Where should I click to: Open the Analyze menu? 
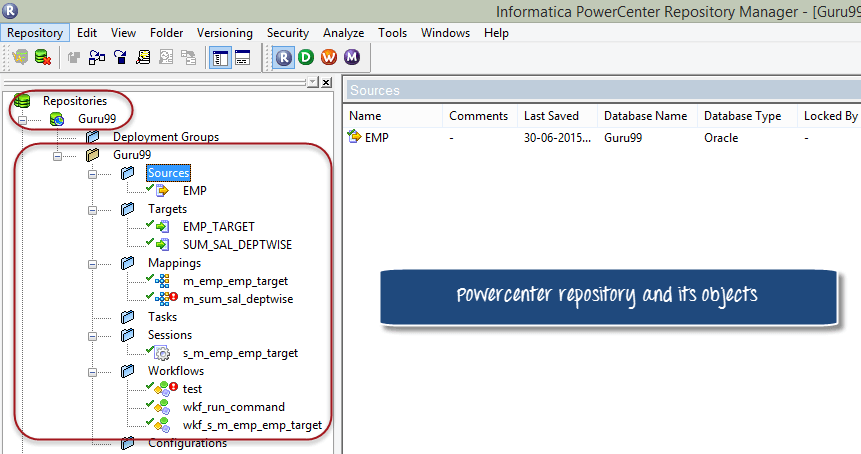pos(343,33)
